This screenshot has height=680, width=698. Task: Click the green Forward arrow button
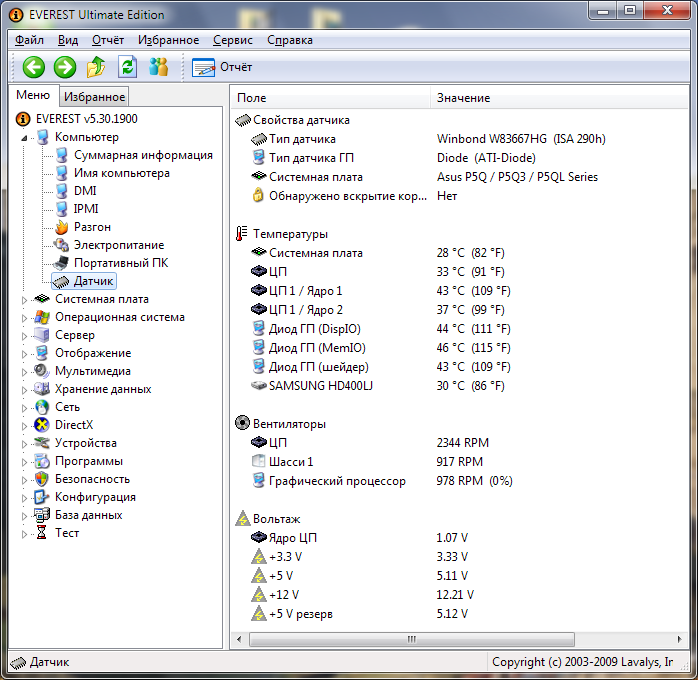click(x=65, y=67)
